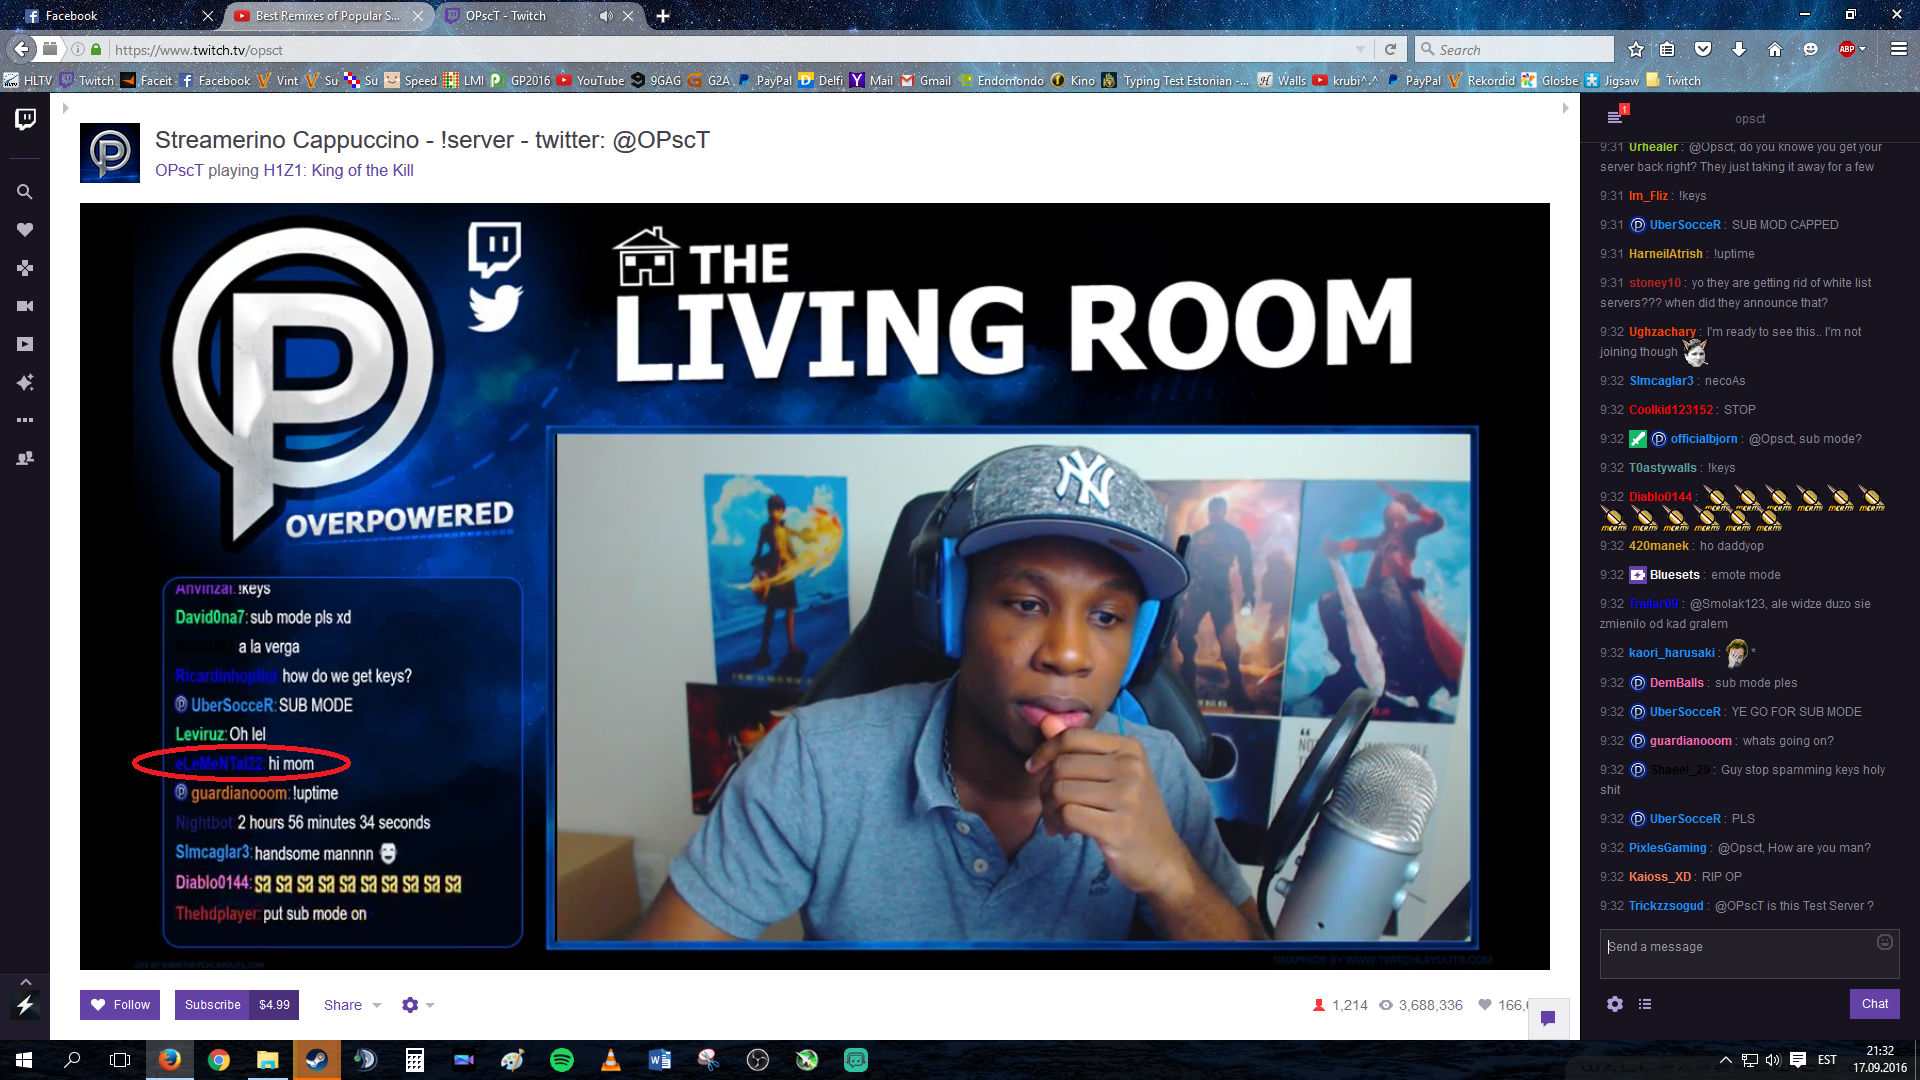Open channels camera icon in sidebar
The height and width of the screenshot is (1080, 1920).
click(x=25, y=306)
